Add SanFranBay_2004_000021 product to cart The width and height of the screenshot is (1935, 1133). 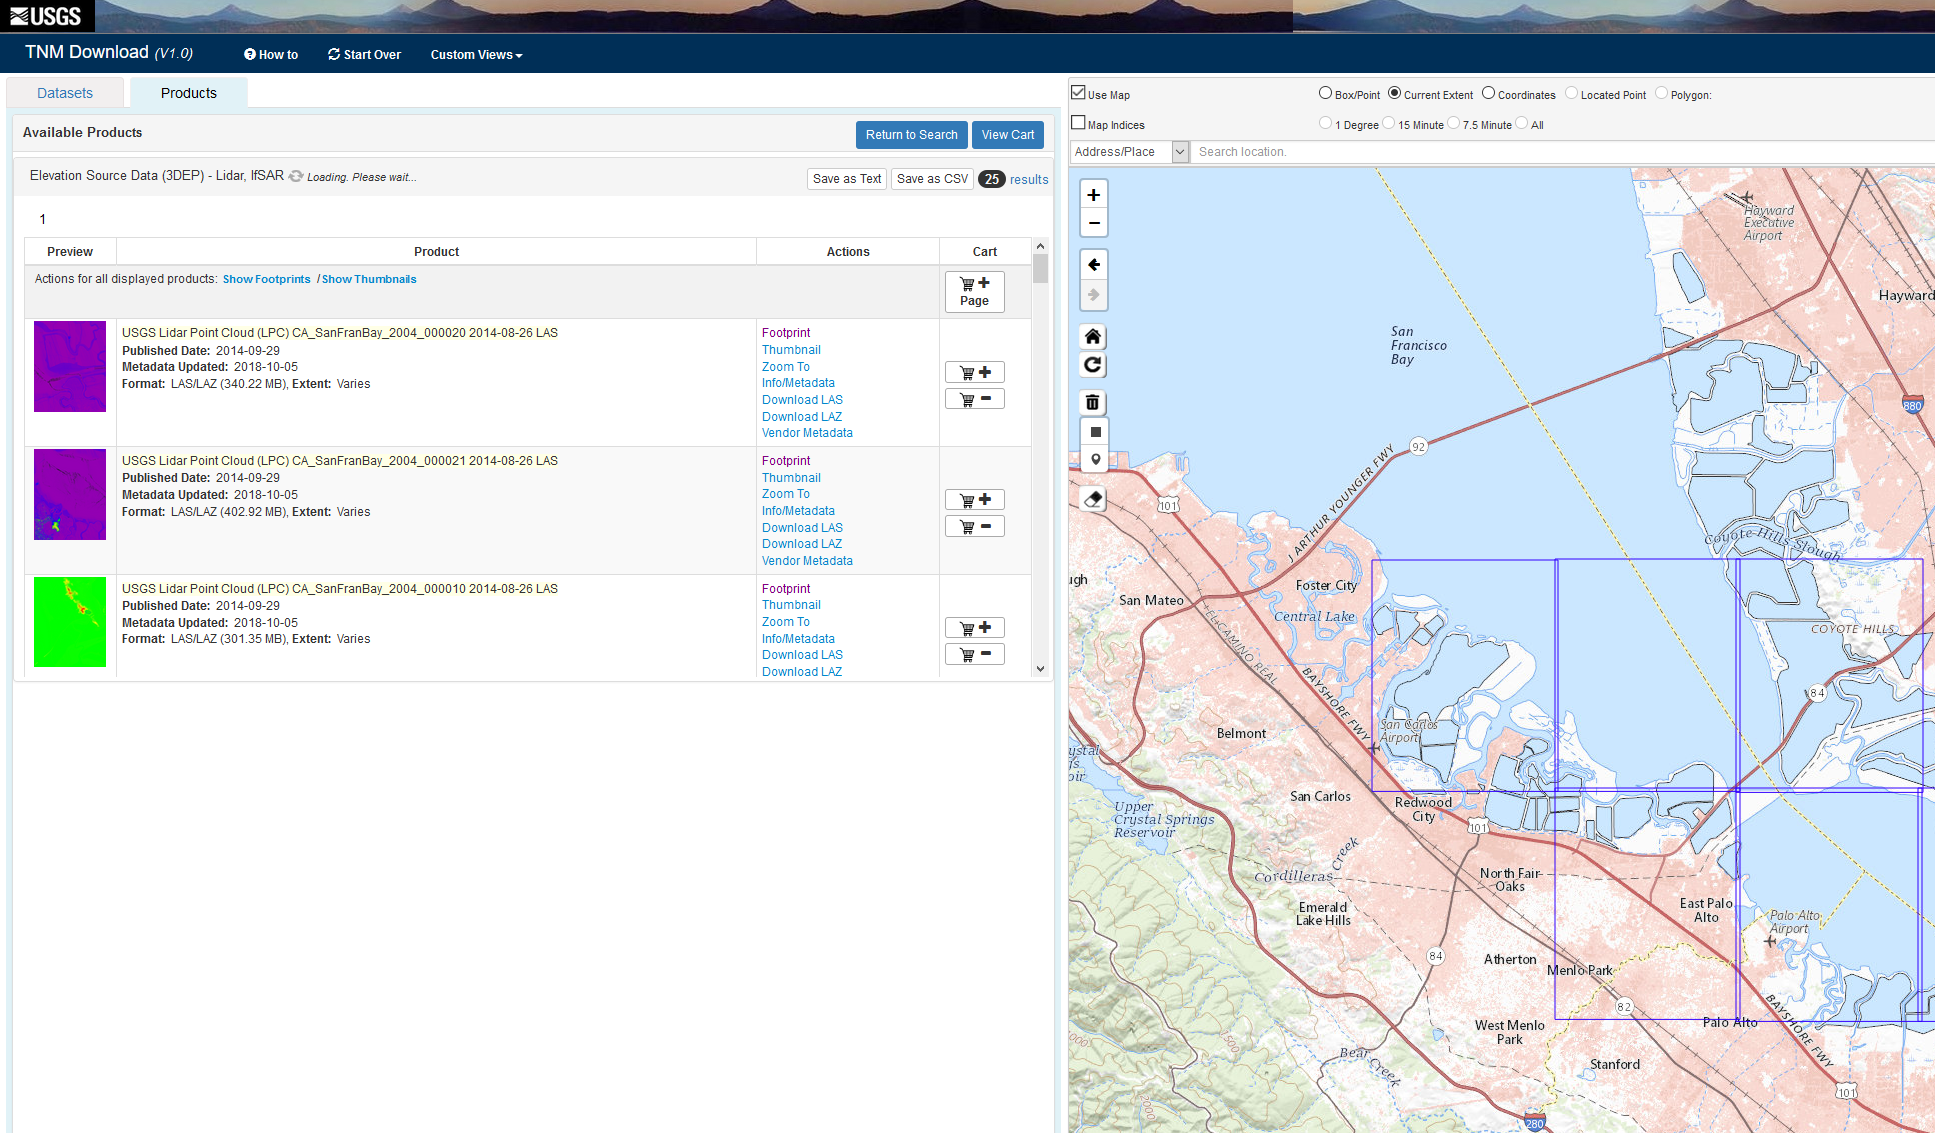coord(975,500)
